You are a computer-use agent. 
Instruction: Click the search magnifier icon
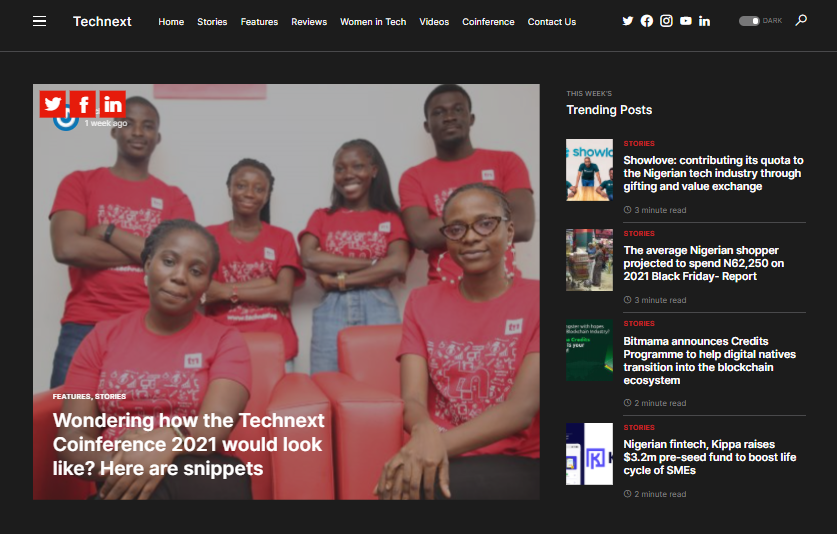(801, 20)
